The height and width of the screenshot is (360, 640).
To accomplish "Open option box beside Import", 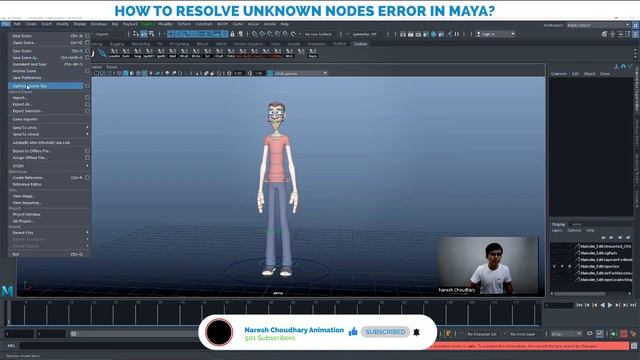I will 87,98.
